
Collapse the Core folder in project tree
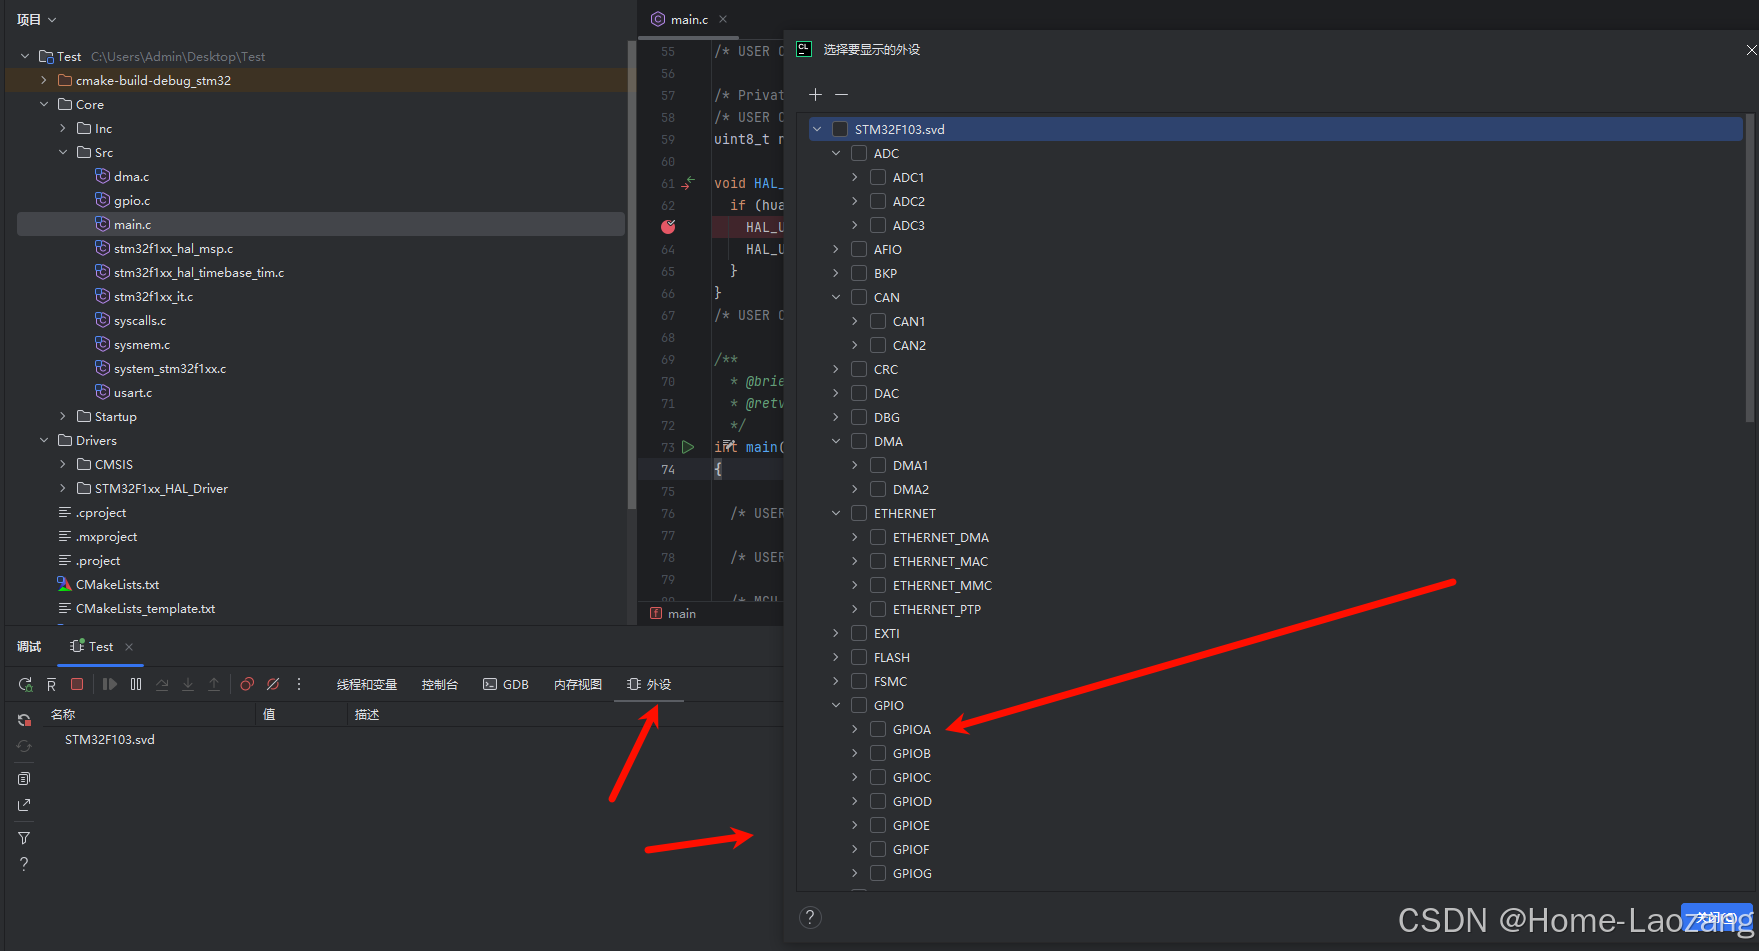pos(43,104)
